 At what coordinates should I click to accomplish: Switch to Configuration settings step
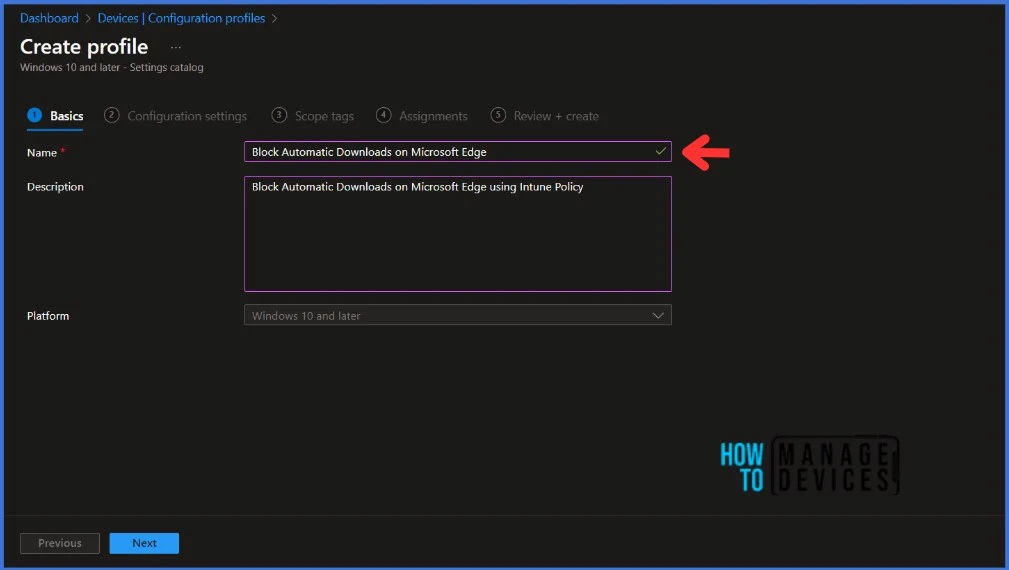click(176, 116)
